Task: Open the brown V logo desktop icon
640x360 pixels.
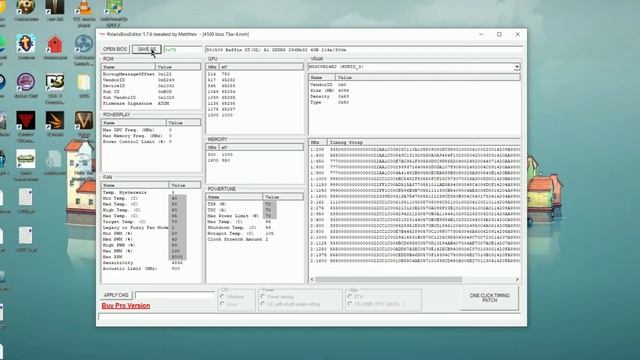Action: point(84,121)
